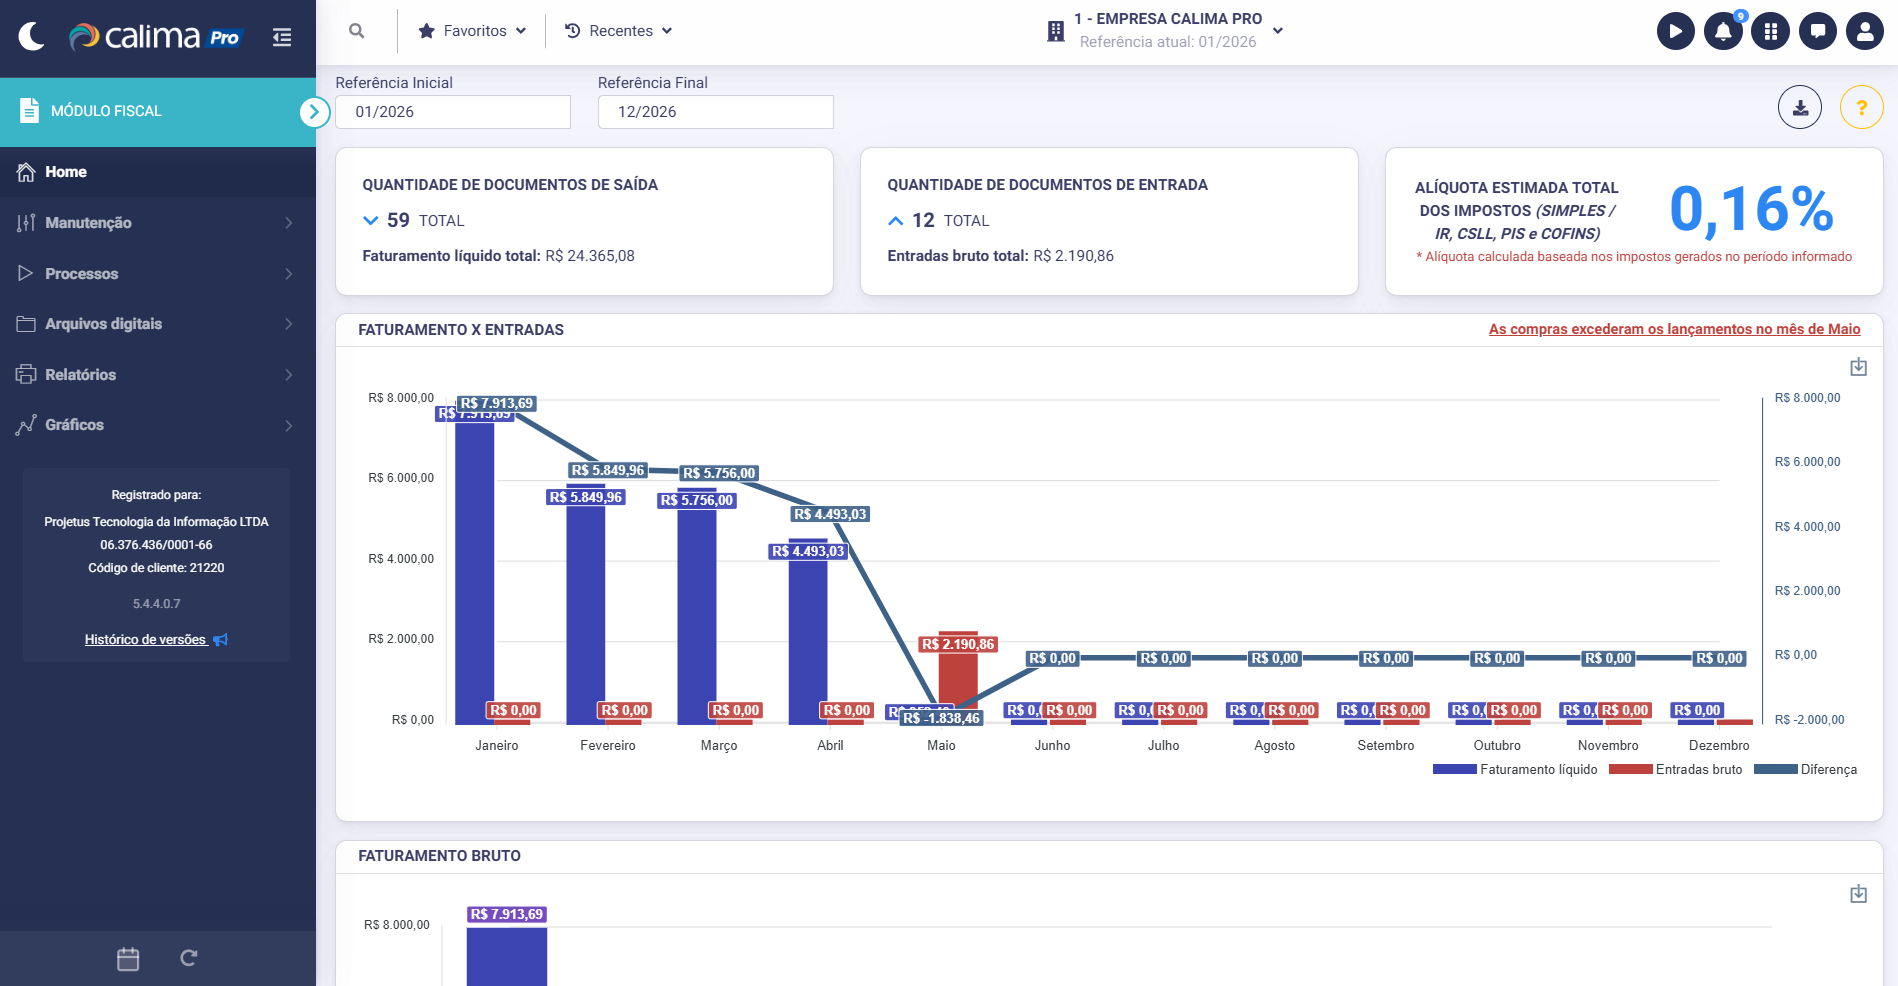The width and height of the screenshot is (1898, 986).
Task: Collapse sidebar with hamburger menu icon
Action: (282, 37)
